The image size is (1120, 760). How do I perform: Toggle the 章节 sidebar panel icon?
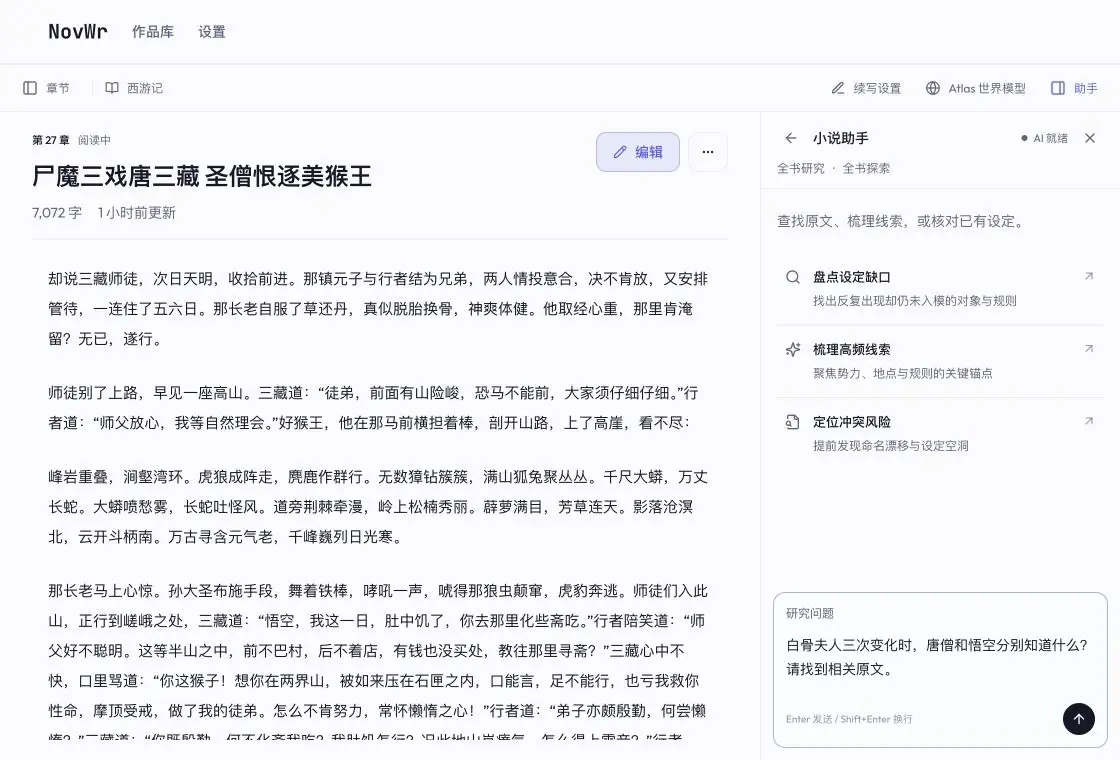30,88
